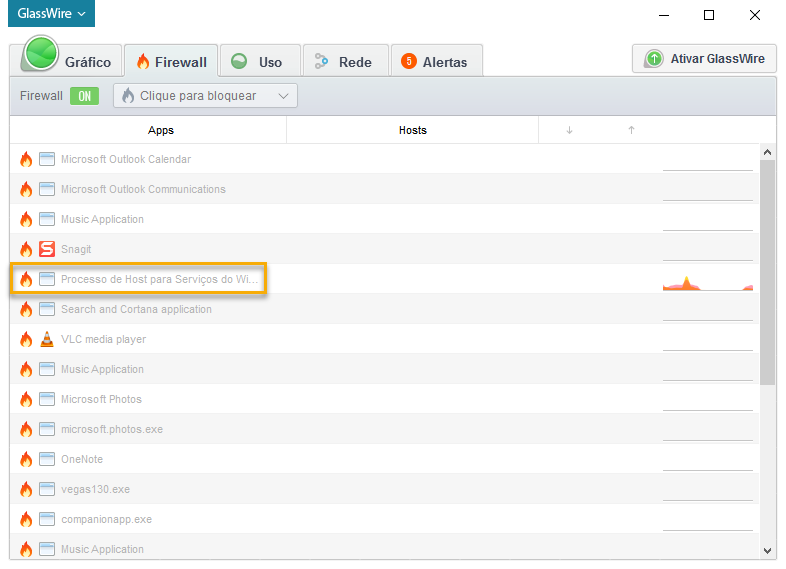Click traffic graph in Processo de Host row
The width and height of the screenshot is (786, 569).
pyautogui.click(x=708, y=283)
